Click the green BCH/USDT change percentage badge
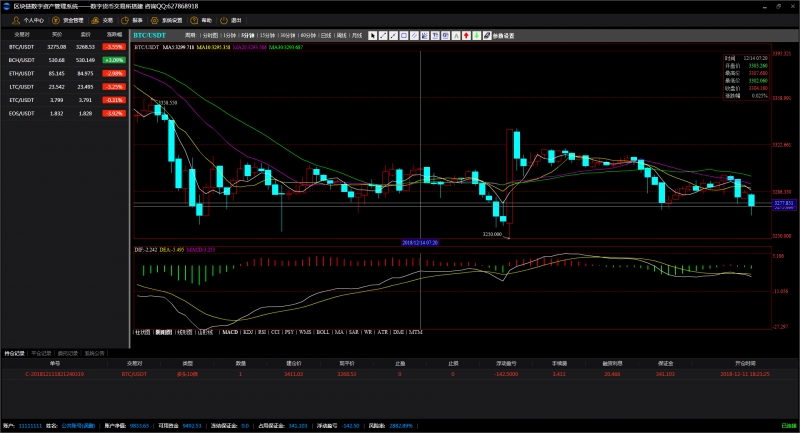Viewport: 800px width, 433px height. pyautogui.click(x=114, y=60)
